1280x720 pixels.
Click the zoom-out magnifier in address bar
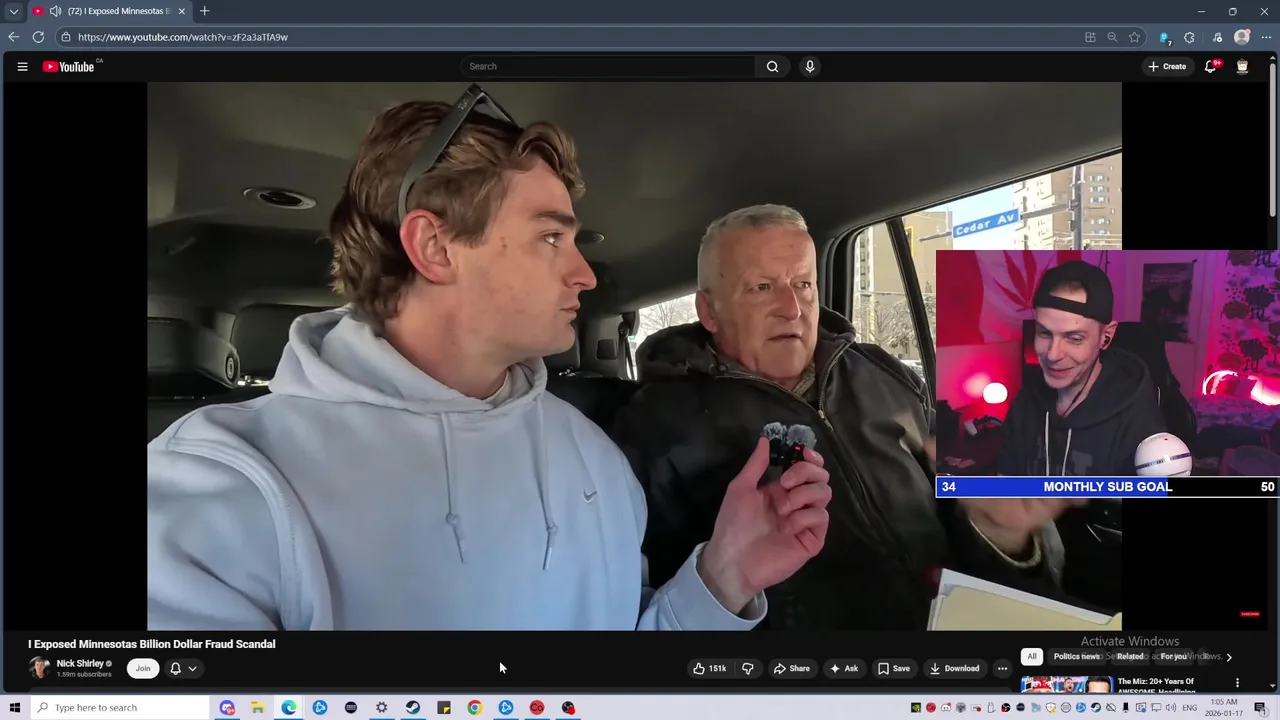pyautogui.click(x=1112, y=37)
